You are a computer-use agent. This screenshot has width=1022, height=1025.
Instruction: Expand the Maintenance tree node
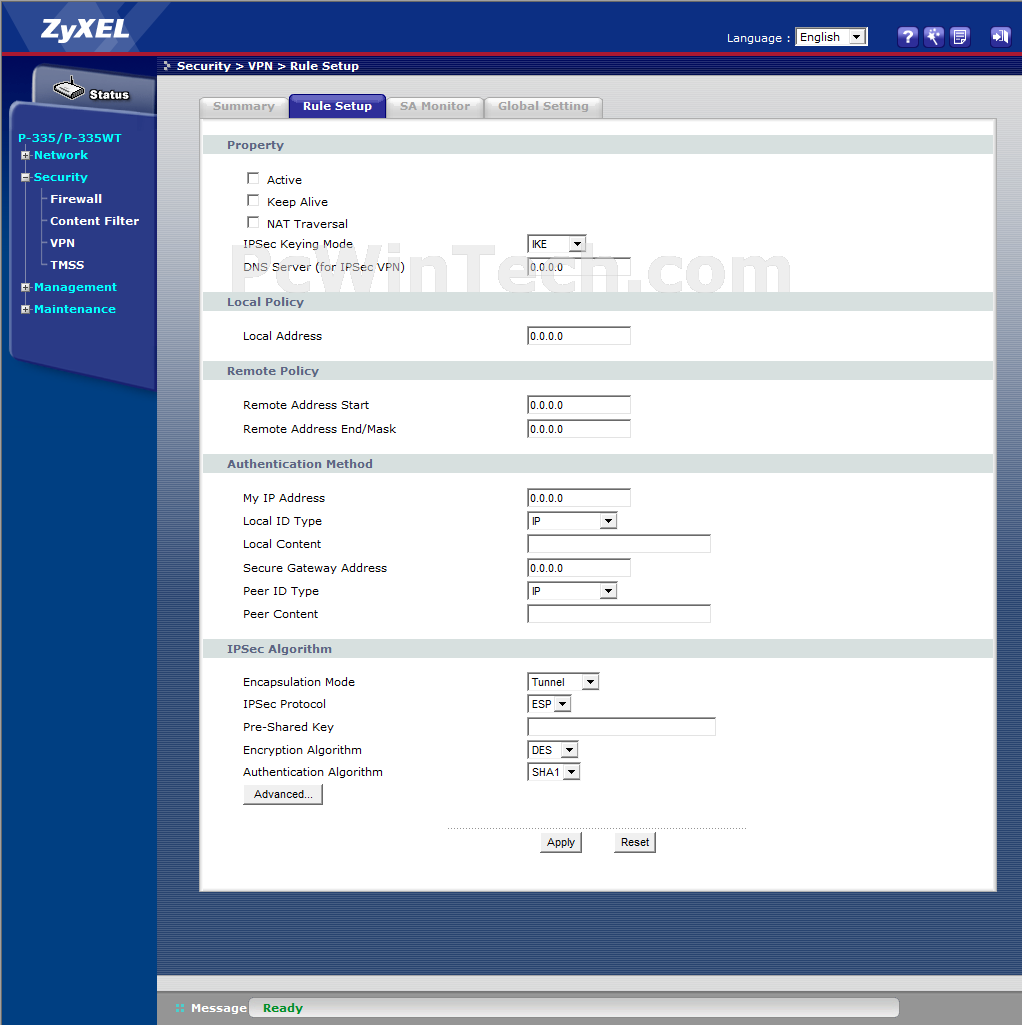coord(26,309)
